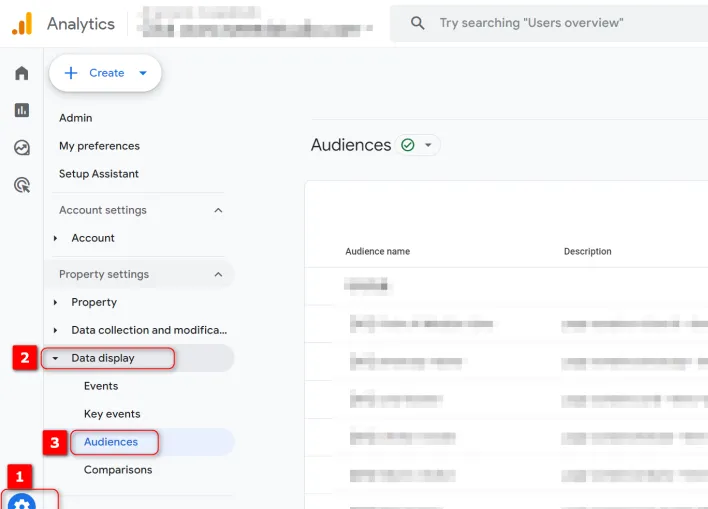The height and width of the screenshot is (509, 708).
Task: Open My preferences
Action: (x=99, y=146)
